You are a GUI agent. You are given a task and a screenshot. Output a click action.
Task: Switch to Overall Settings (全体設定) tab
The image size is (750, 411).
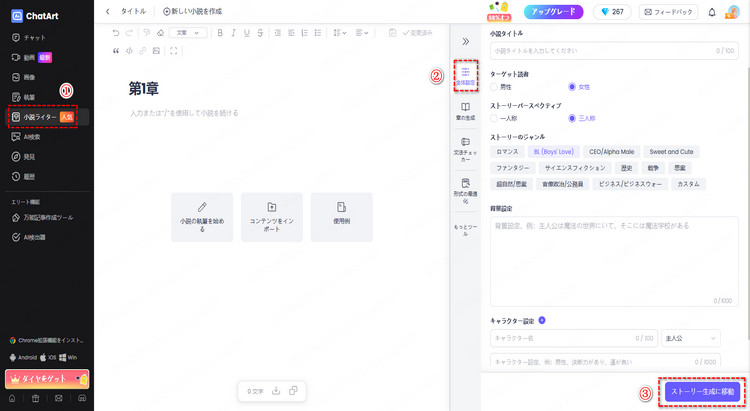465,77
